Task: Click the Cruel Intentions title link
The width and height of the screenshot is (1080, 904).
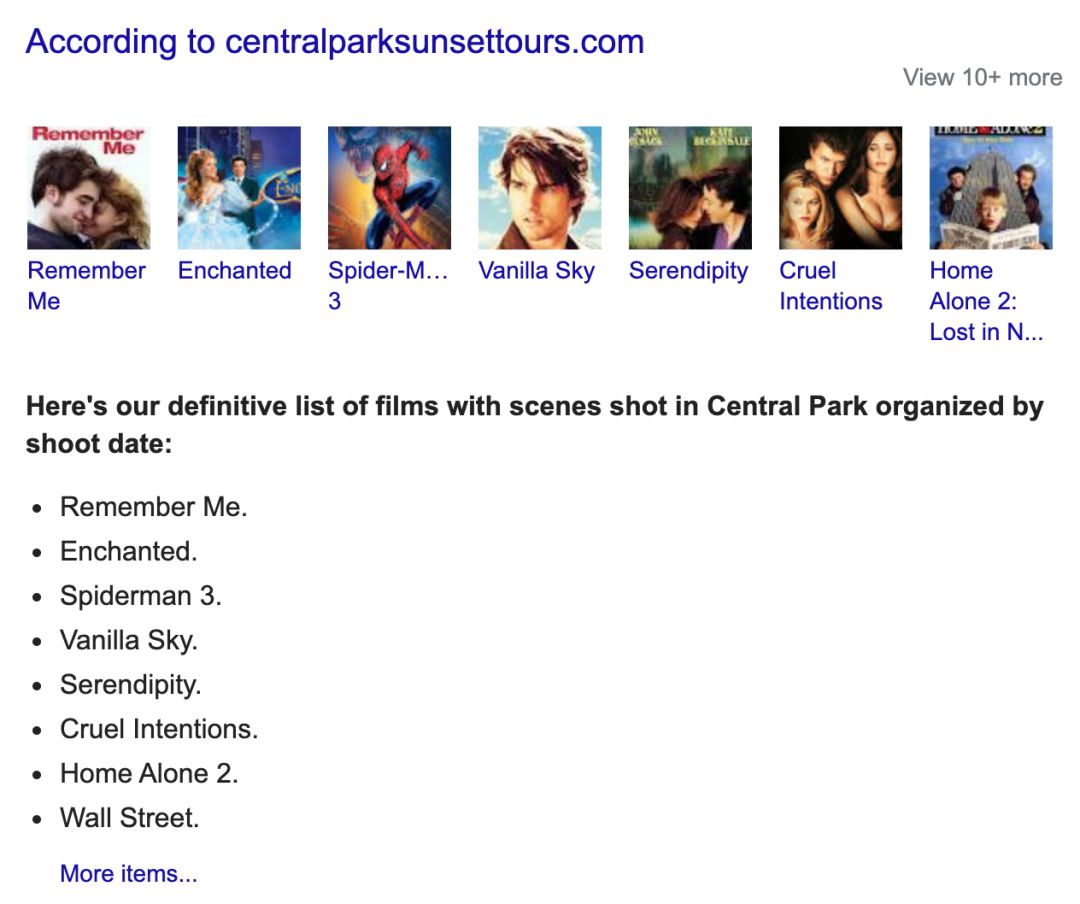Action: click(831, 285)
